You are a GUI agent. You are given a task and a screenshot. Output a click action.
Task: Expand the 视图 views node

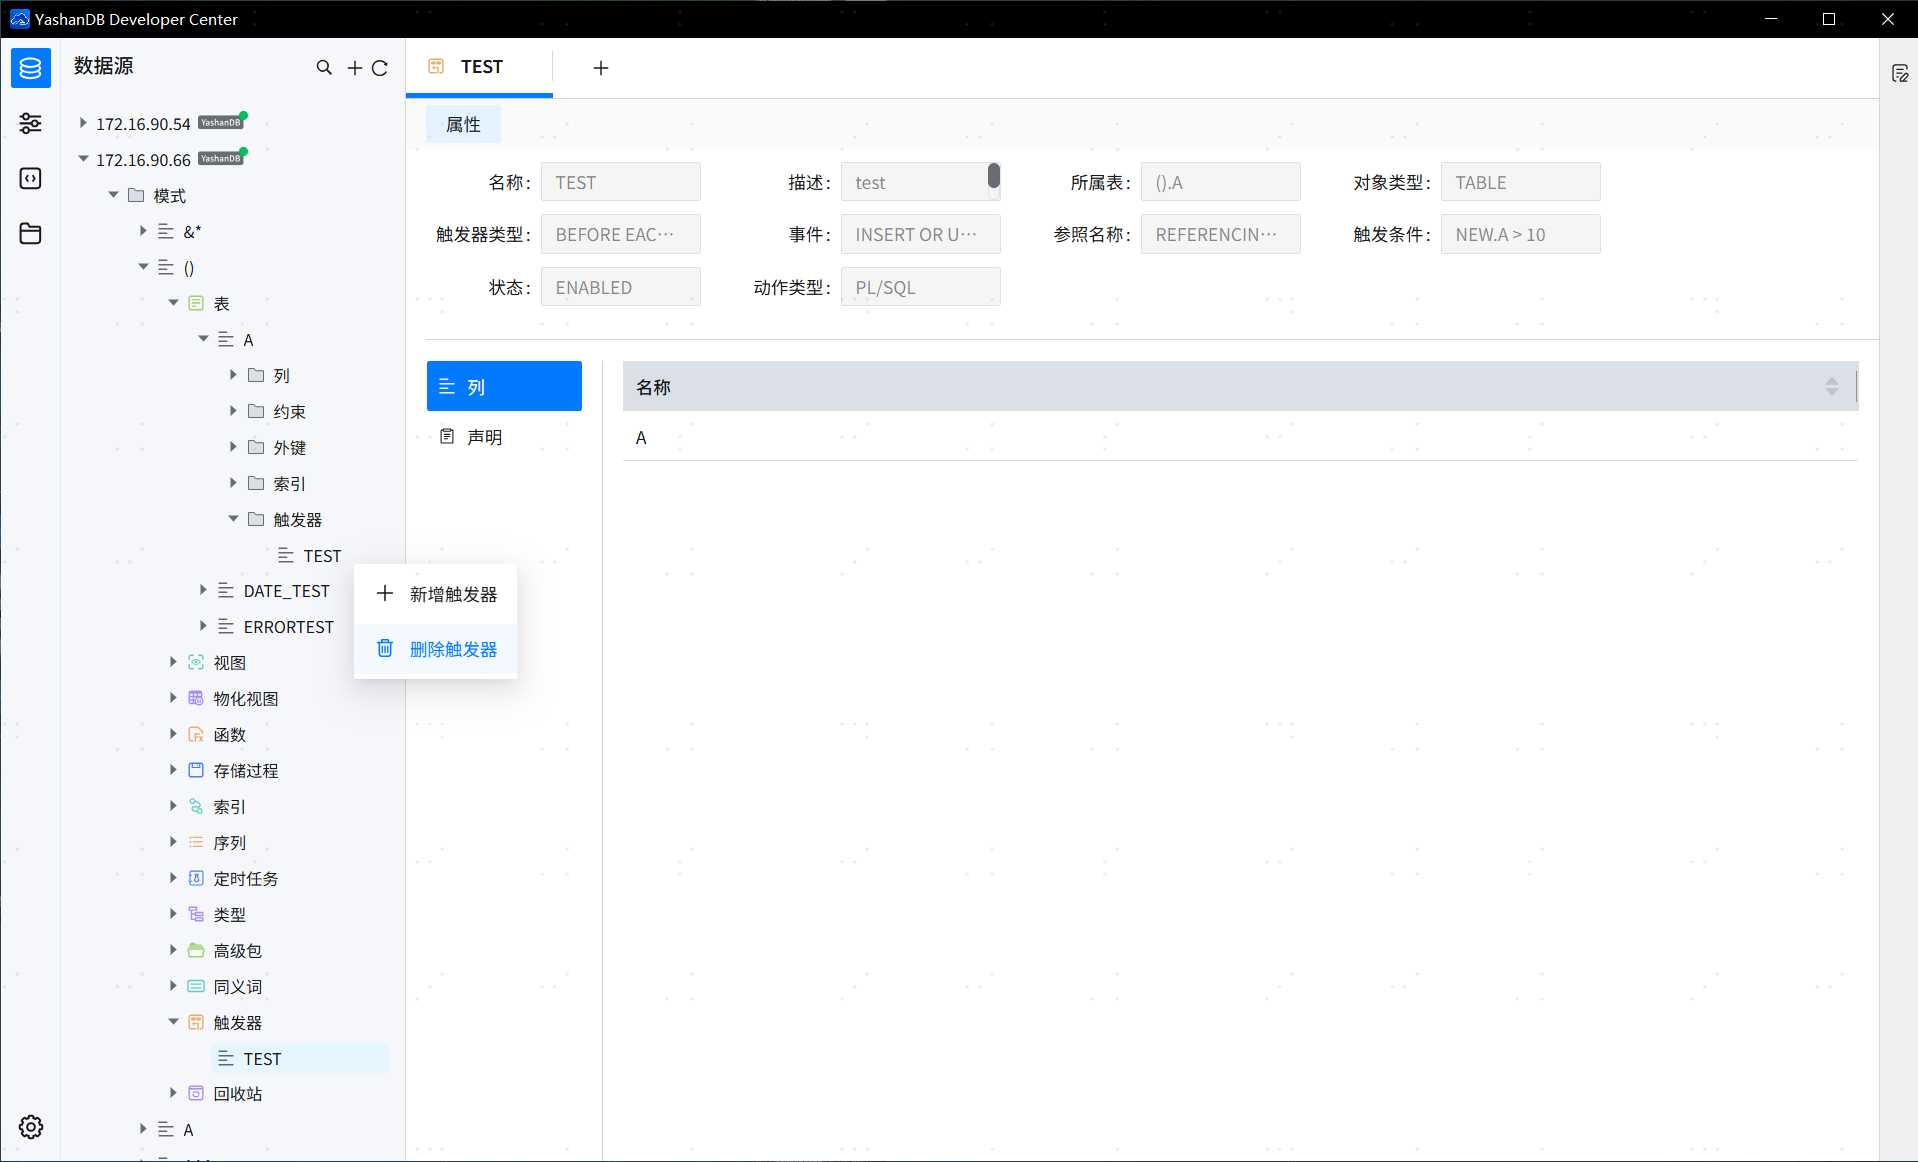tap(173, 662)
